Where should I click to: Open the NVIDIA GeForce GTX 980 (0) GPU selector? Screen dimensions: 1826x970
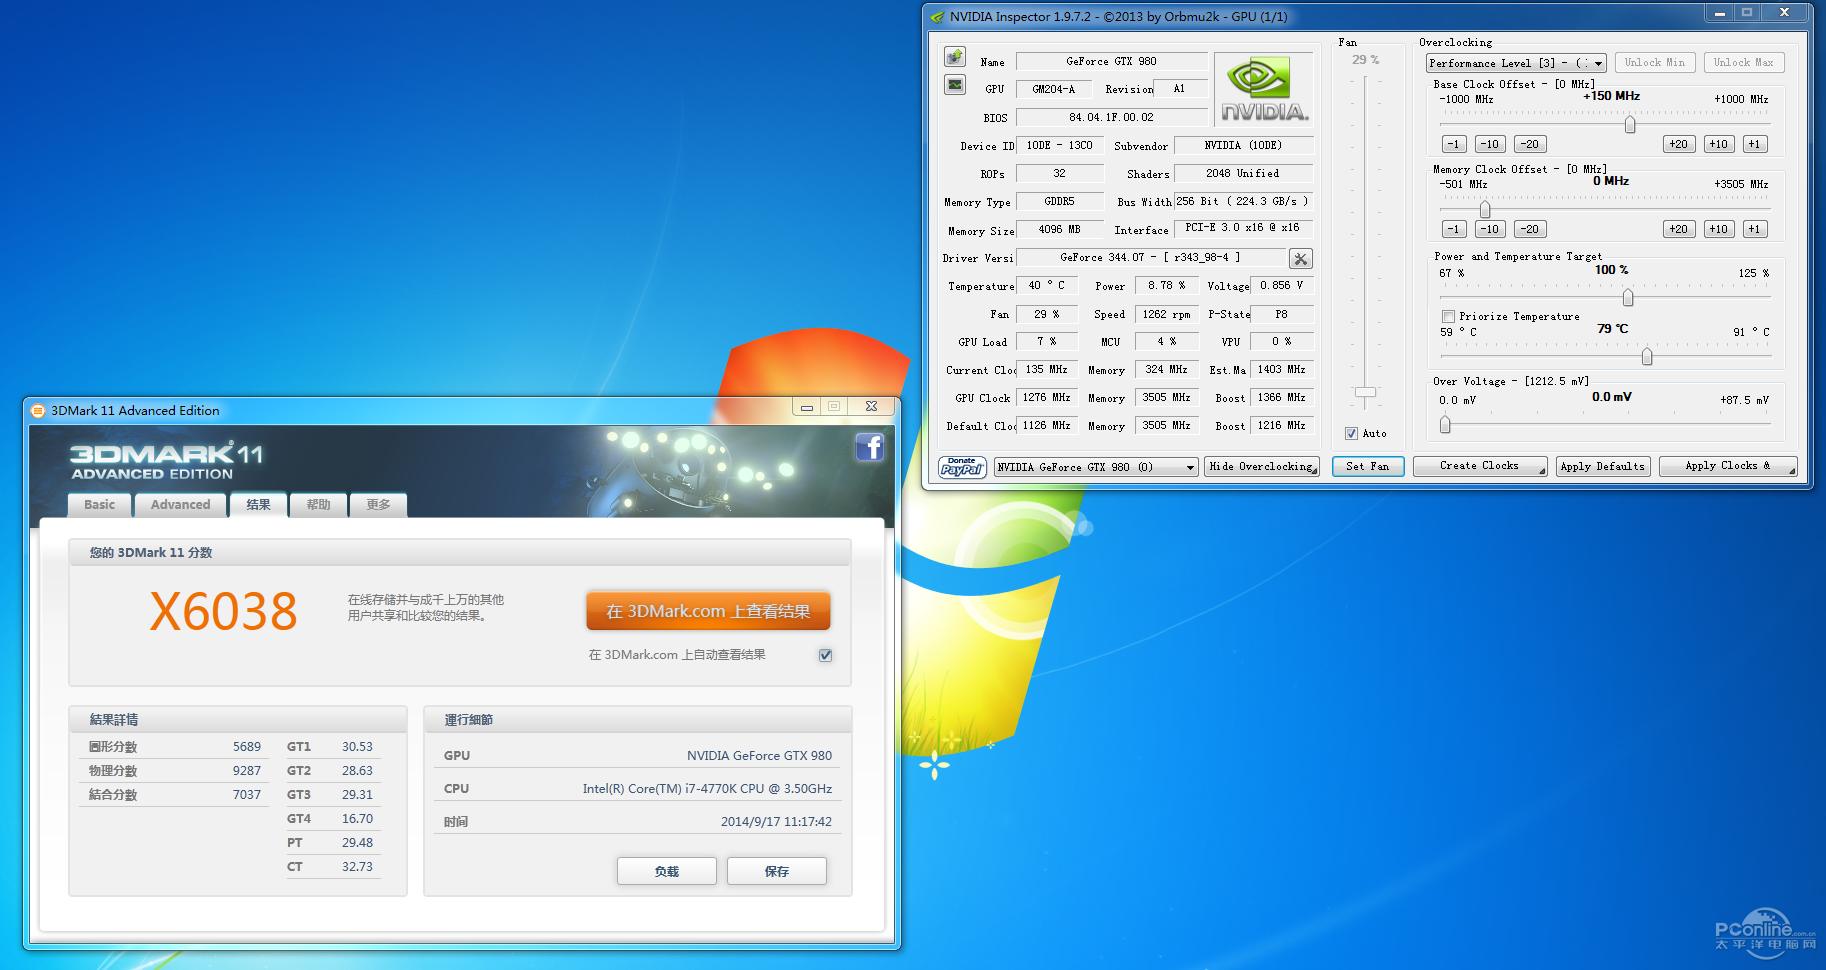tap(1096, 467)
